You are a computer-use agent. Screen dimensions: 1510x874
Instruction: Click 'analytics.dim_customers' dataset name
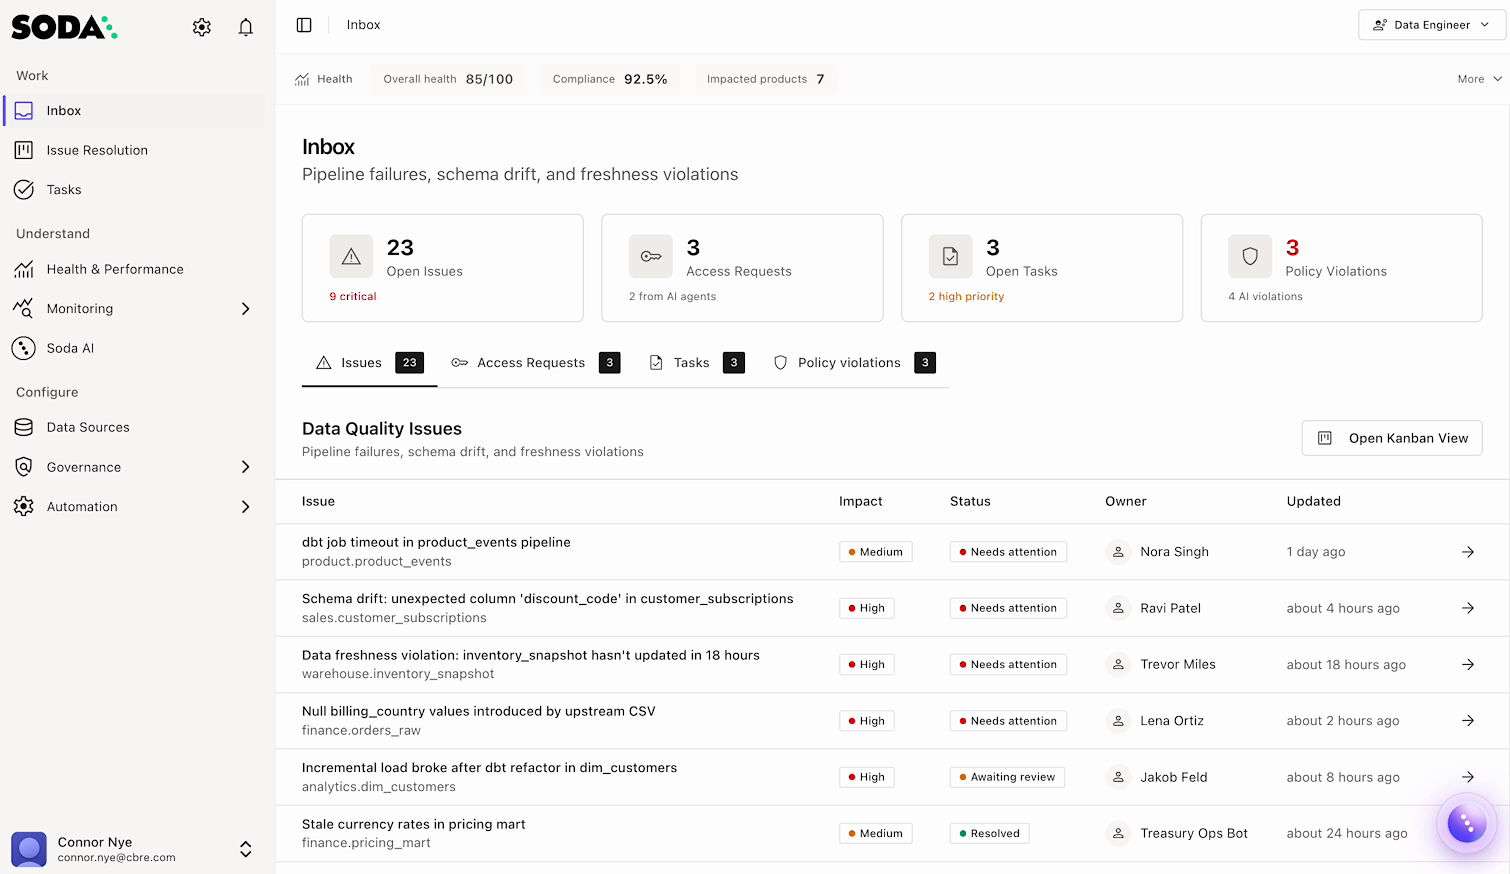click(x=379, y=787)
